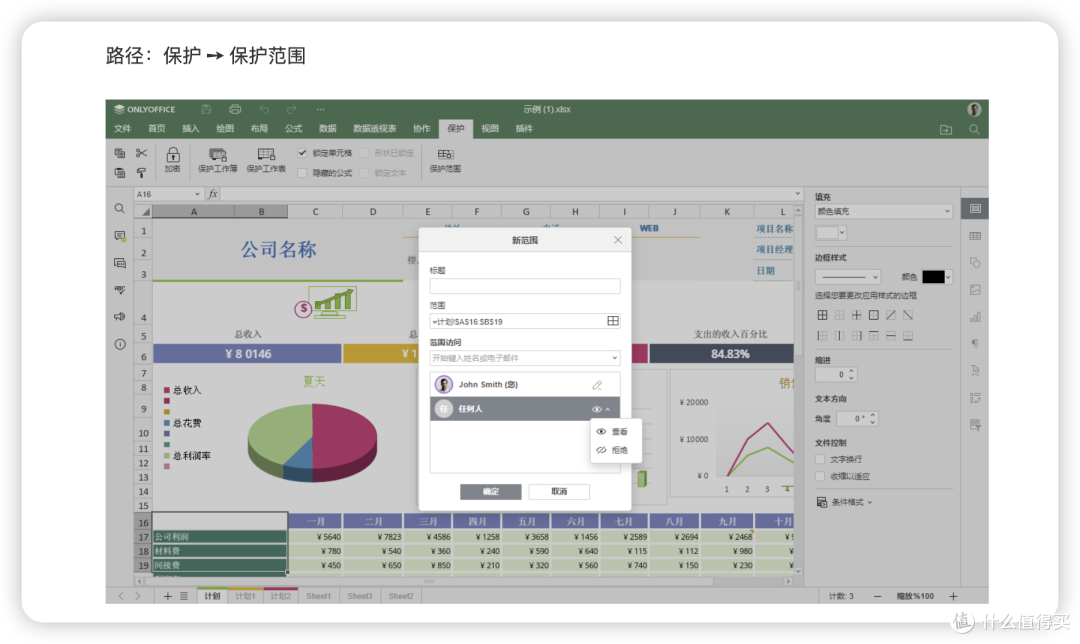Click the 保护范围 protect range icon

point(445,154)
